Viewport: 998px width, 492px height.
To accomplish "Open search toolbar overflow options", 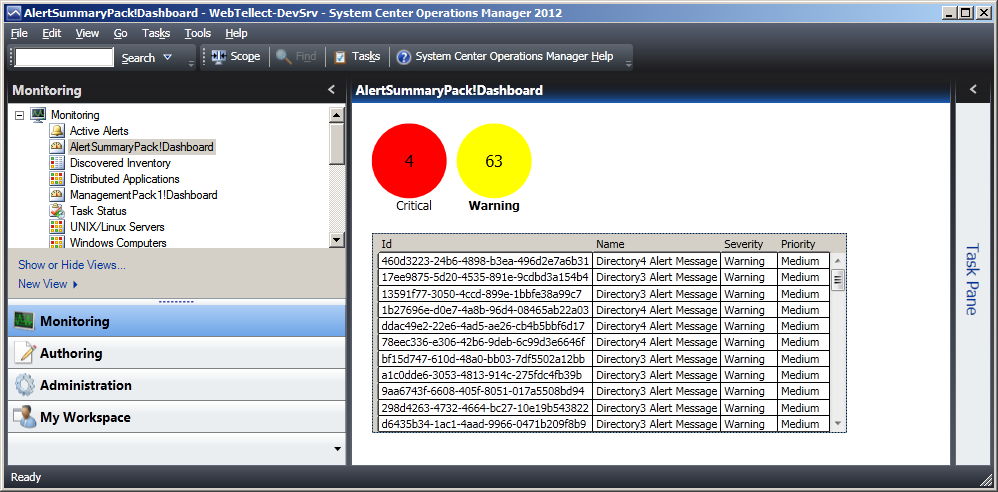I will pos(191,62).
